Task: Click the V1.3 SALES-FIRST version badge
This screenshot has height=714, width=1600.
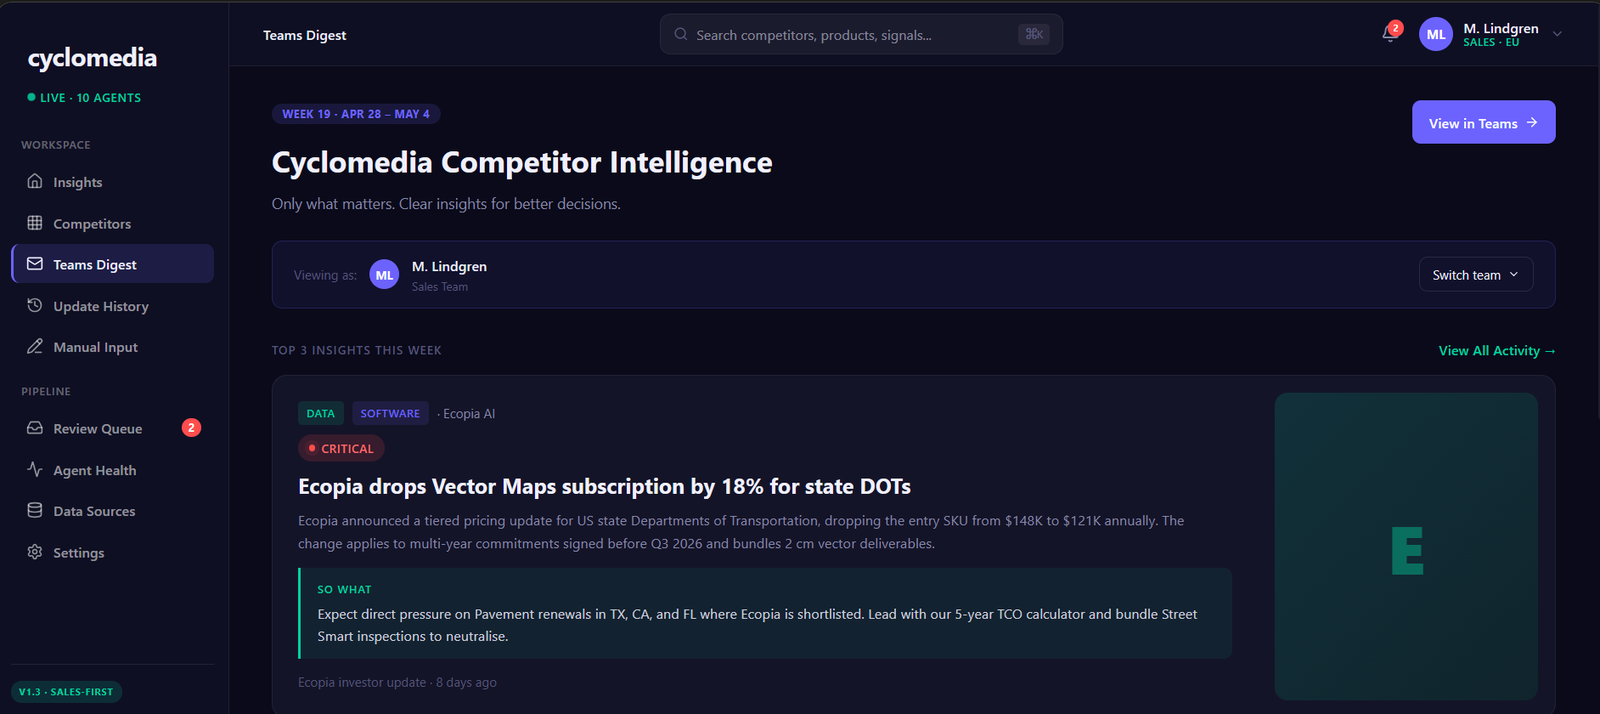Action: [66, 692]
